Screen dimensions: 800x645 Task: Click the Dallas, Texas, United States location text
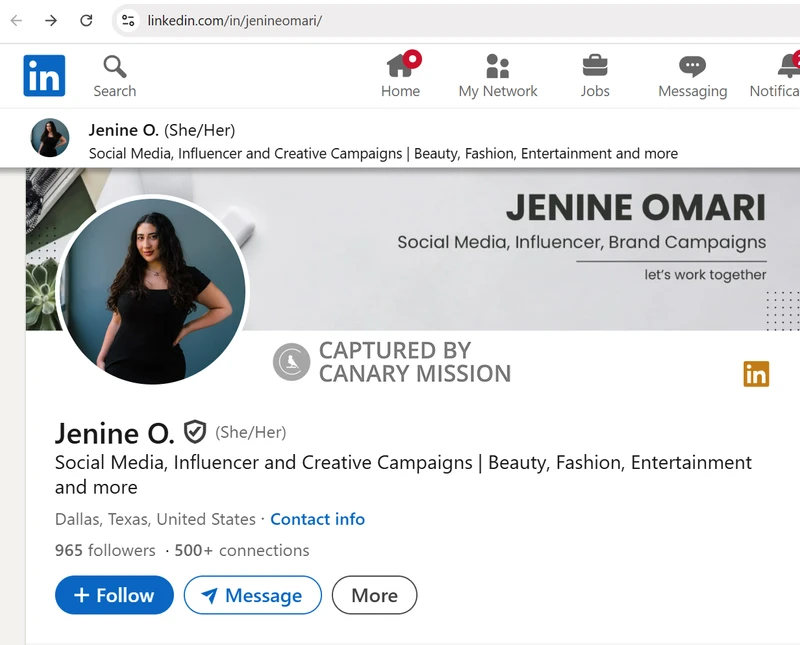(x=155, y=519)
